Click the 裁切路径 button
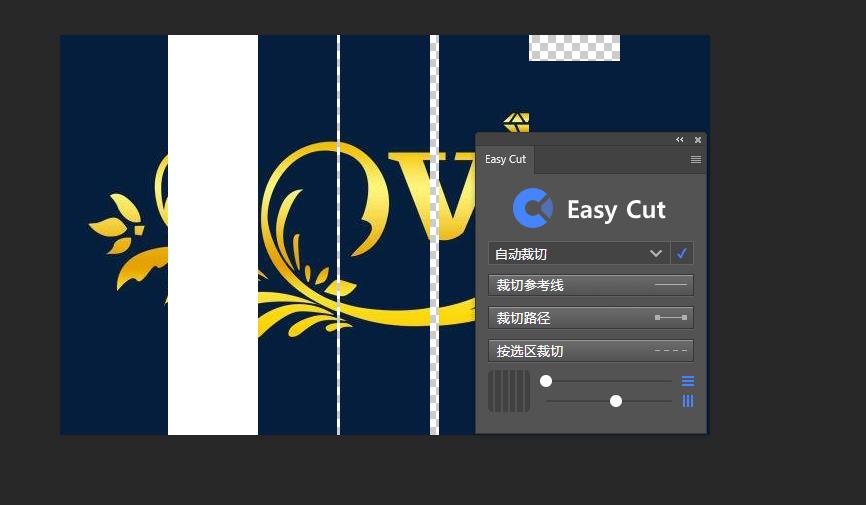The height and width of the screenshot is (505, 866). (590, 318)
